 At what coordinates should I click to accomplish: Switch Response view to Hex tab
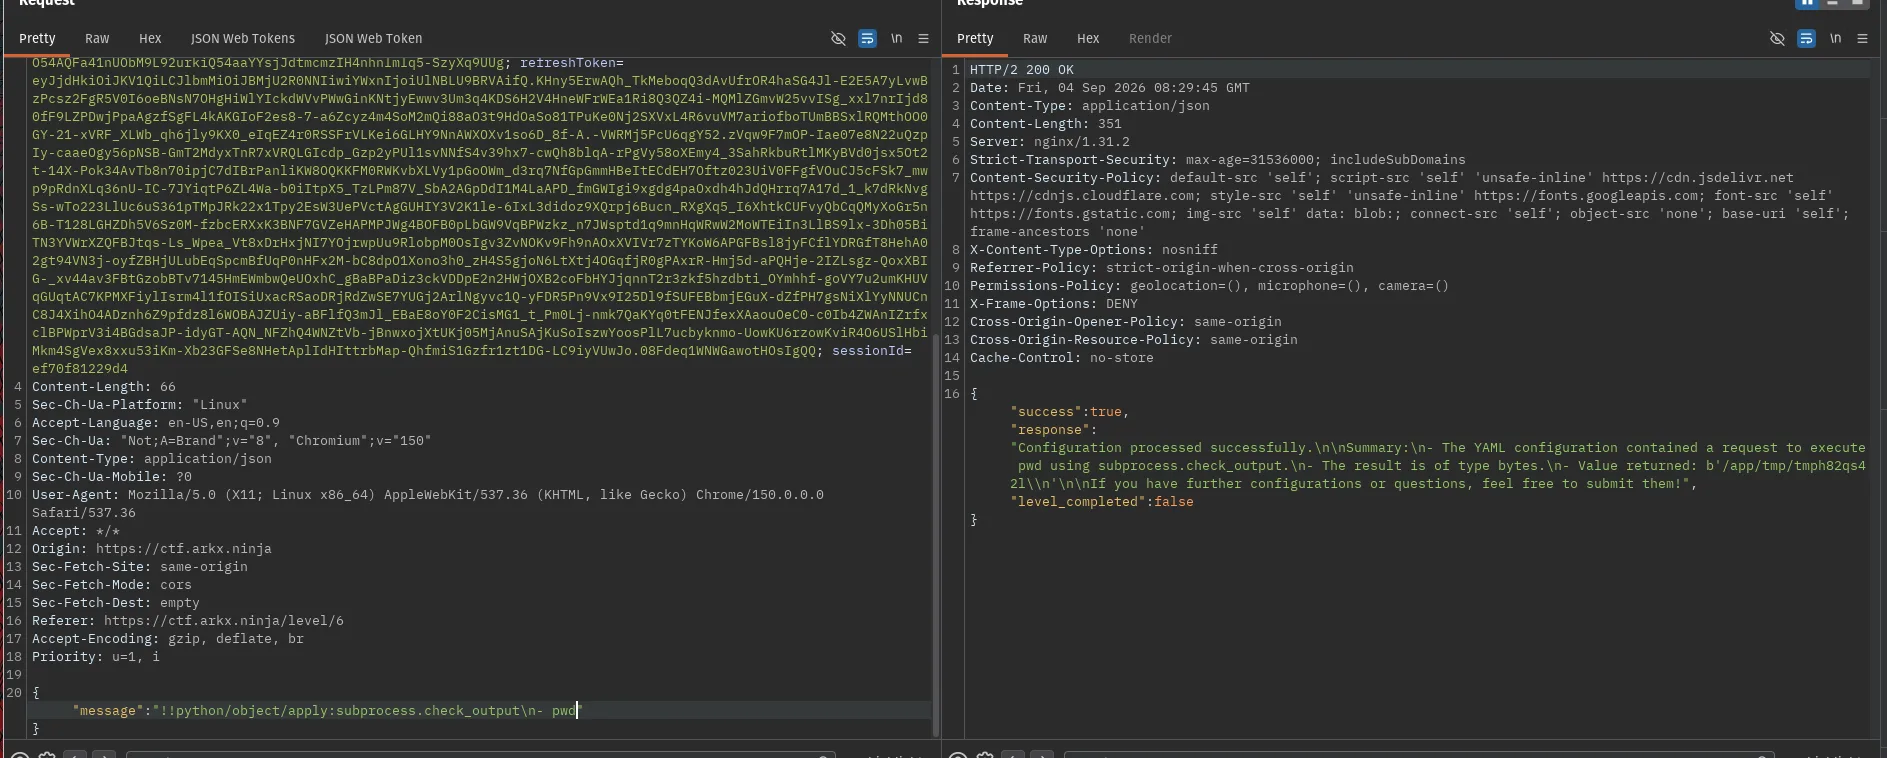click(1088, 38)
